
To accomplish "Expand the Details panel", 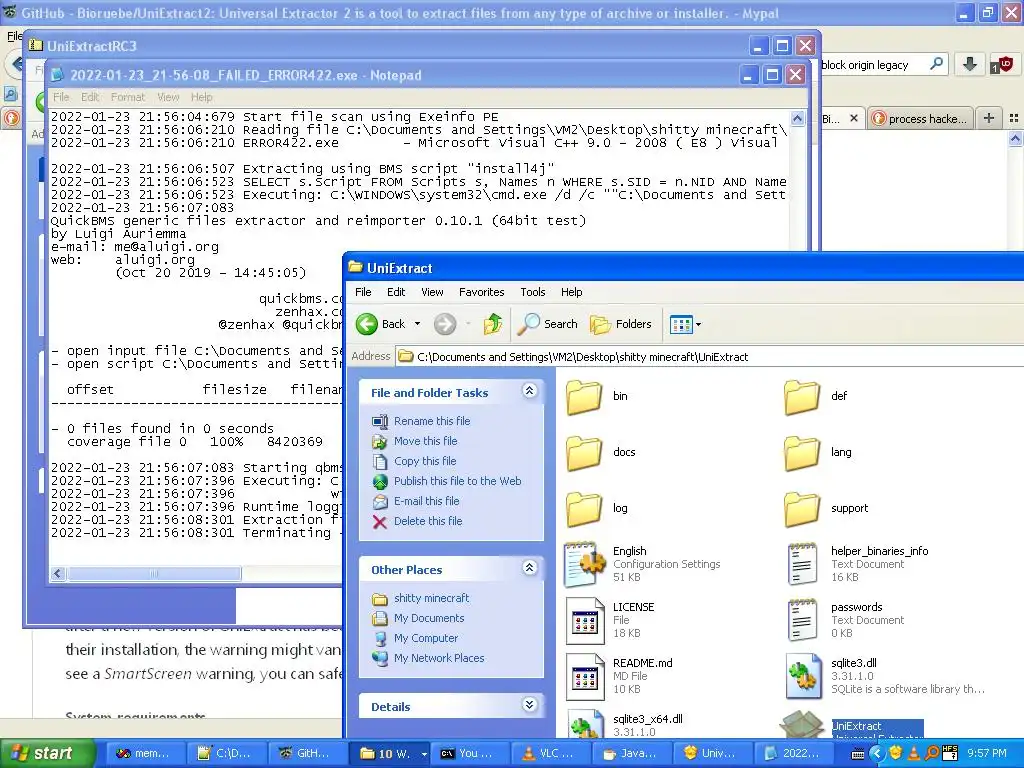I will pyautogui.click(x=530, y=705).
